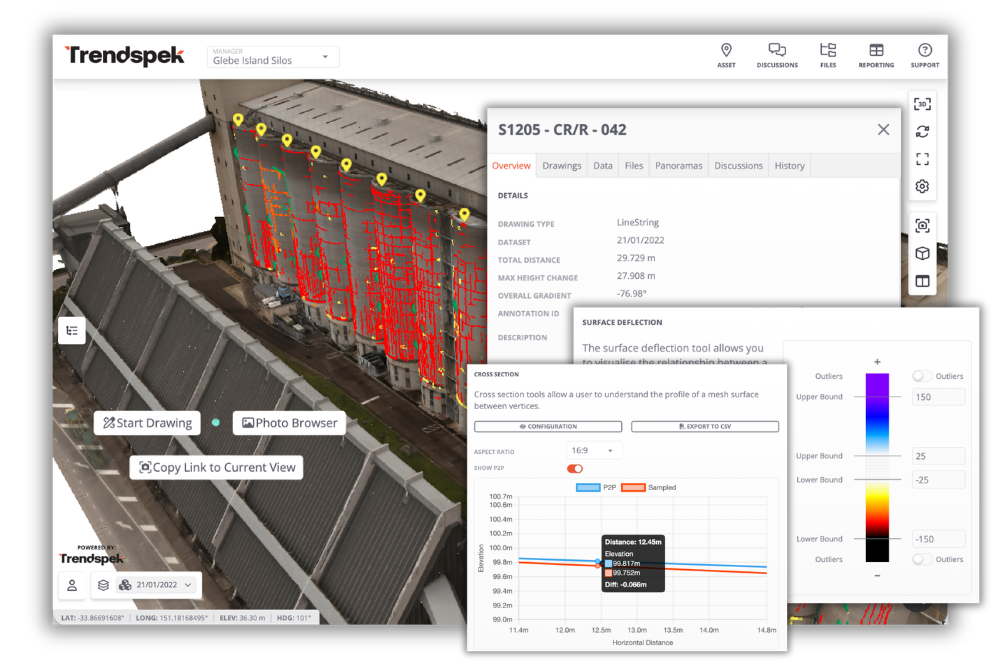Edit the lower bound -150 field
1000x667 pixels.
point(938,539)
